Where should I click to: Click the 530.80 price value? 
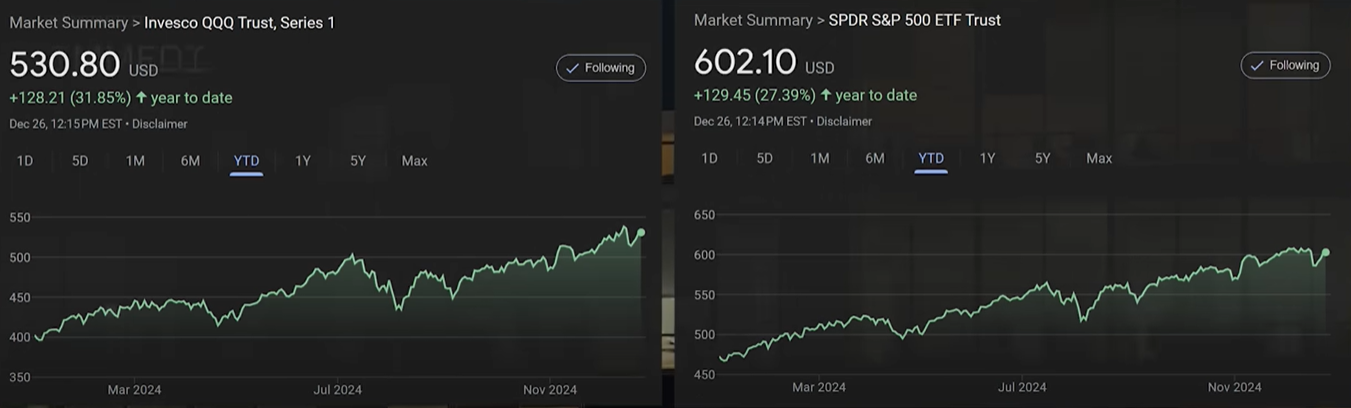(x=65, y=65)
